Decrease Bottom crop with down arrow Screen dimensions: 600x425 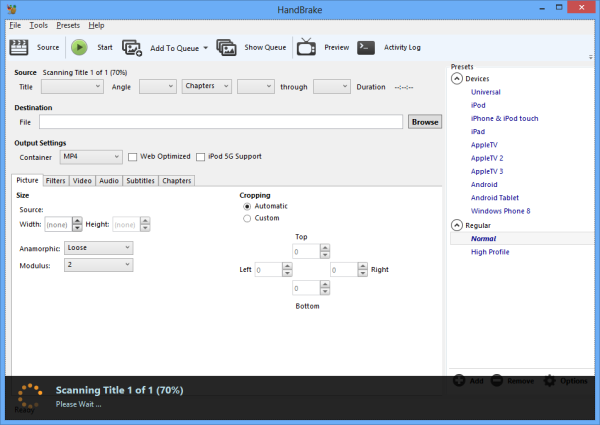point(325,292)
